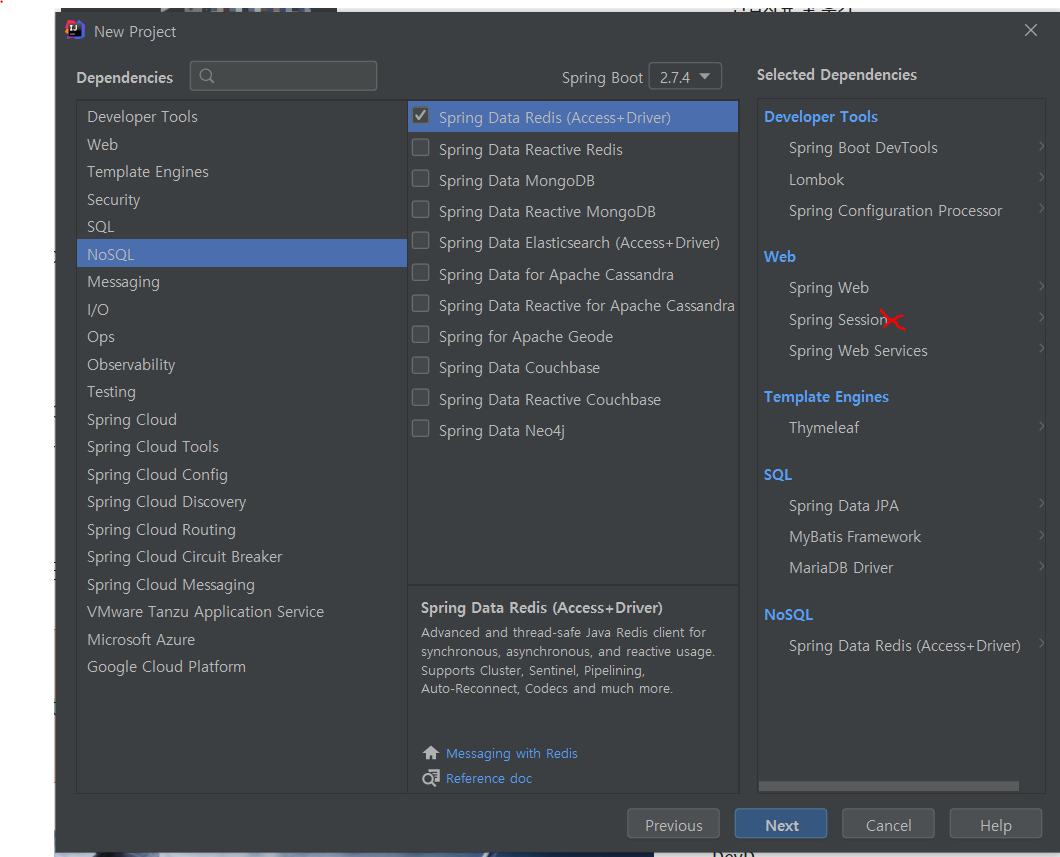Image resolution: width=1060 pixels, height=857 pixels.
Task: Focus the Dependencies search field
Action: pos(283,76)
